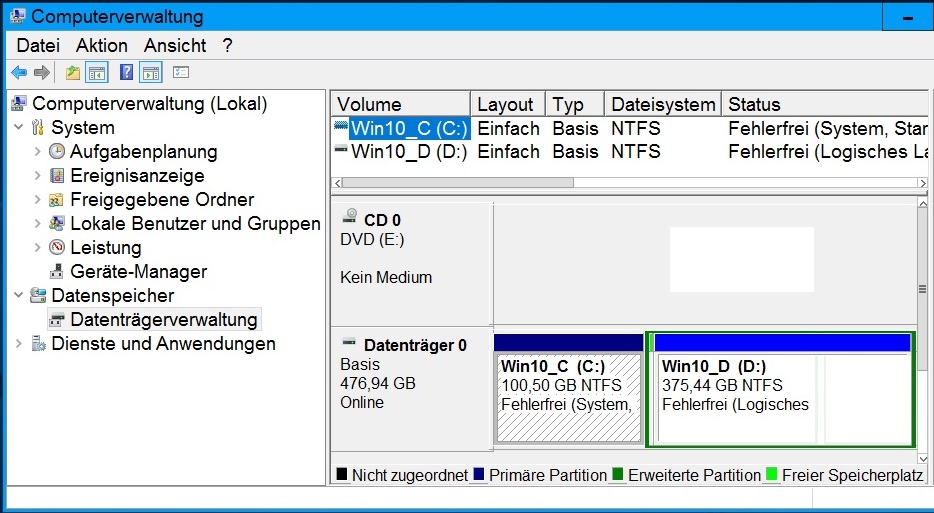The image size is (934, 513).
Task: Open the Aktion menu
Action: point(101,45)
